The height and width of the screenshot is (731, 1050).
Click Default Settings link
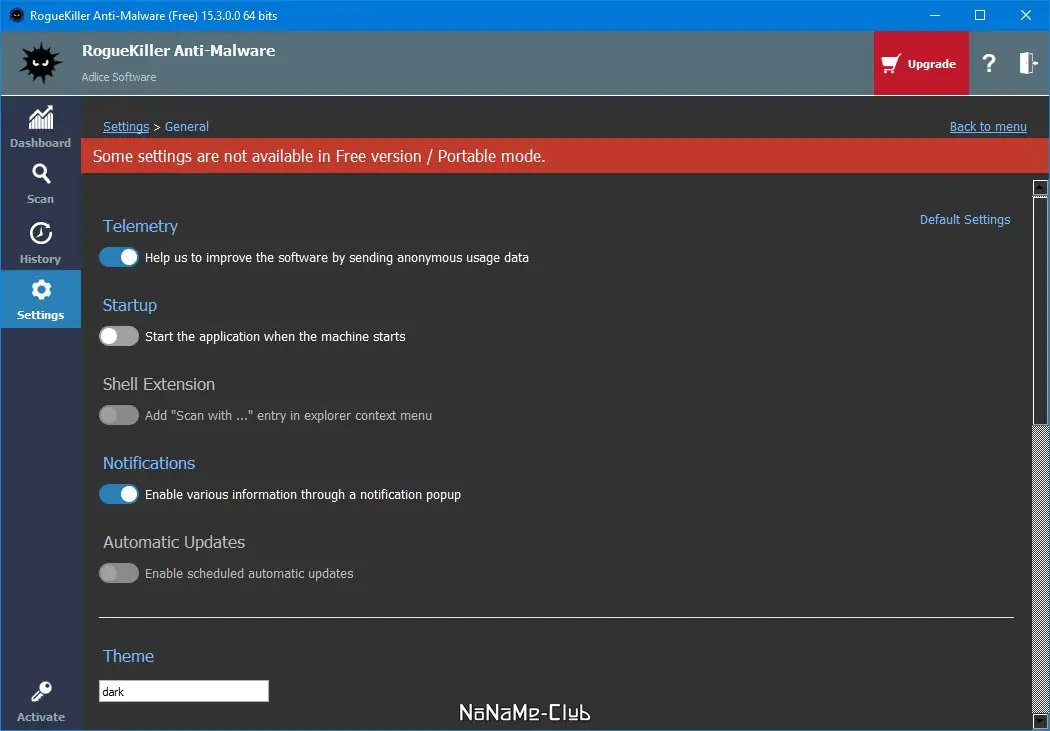(965, 220)
